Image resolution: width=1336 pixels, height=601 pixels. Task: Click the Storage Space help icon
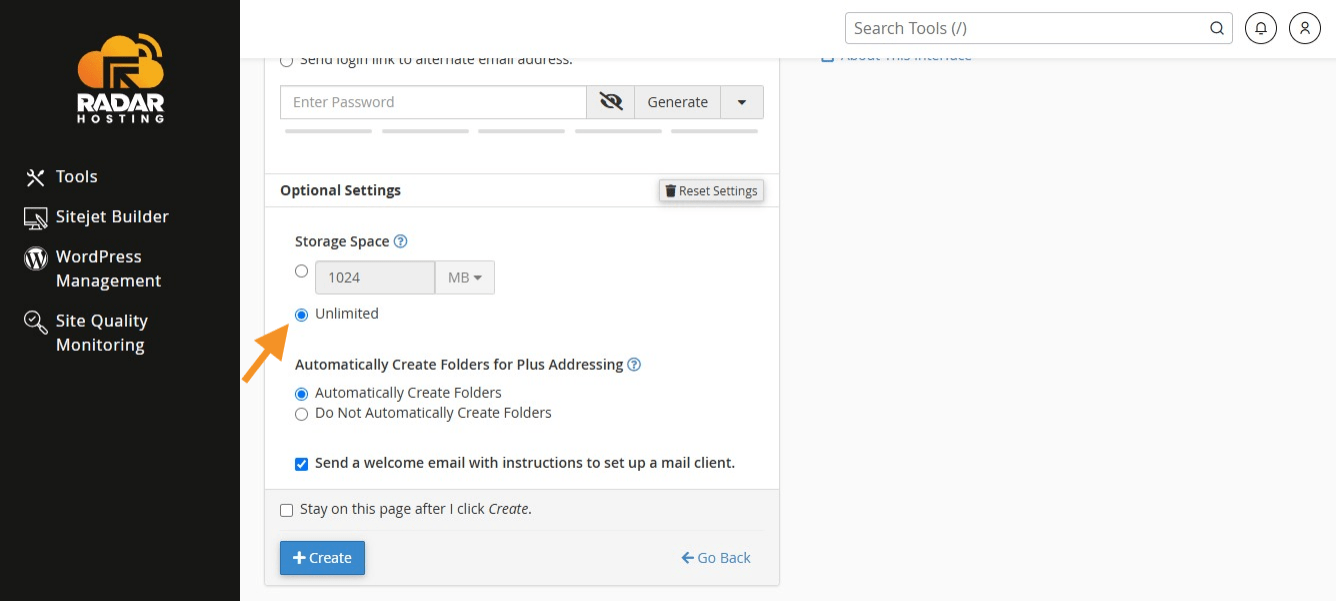(x=401, y=241)
